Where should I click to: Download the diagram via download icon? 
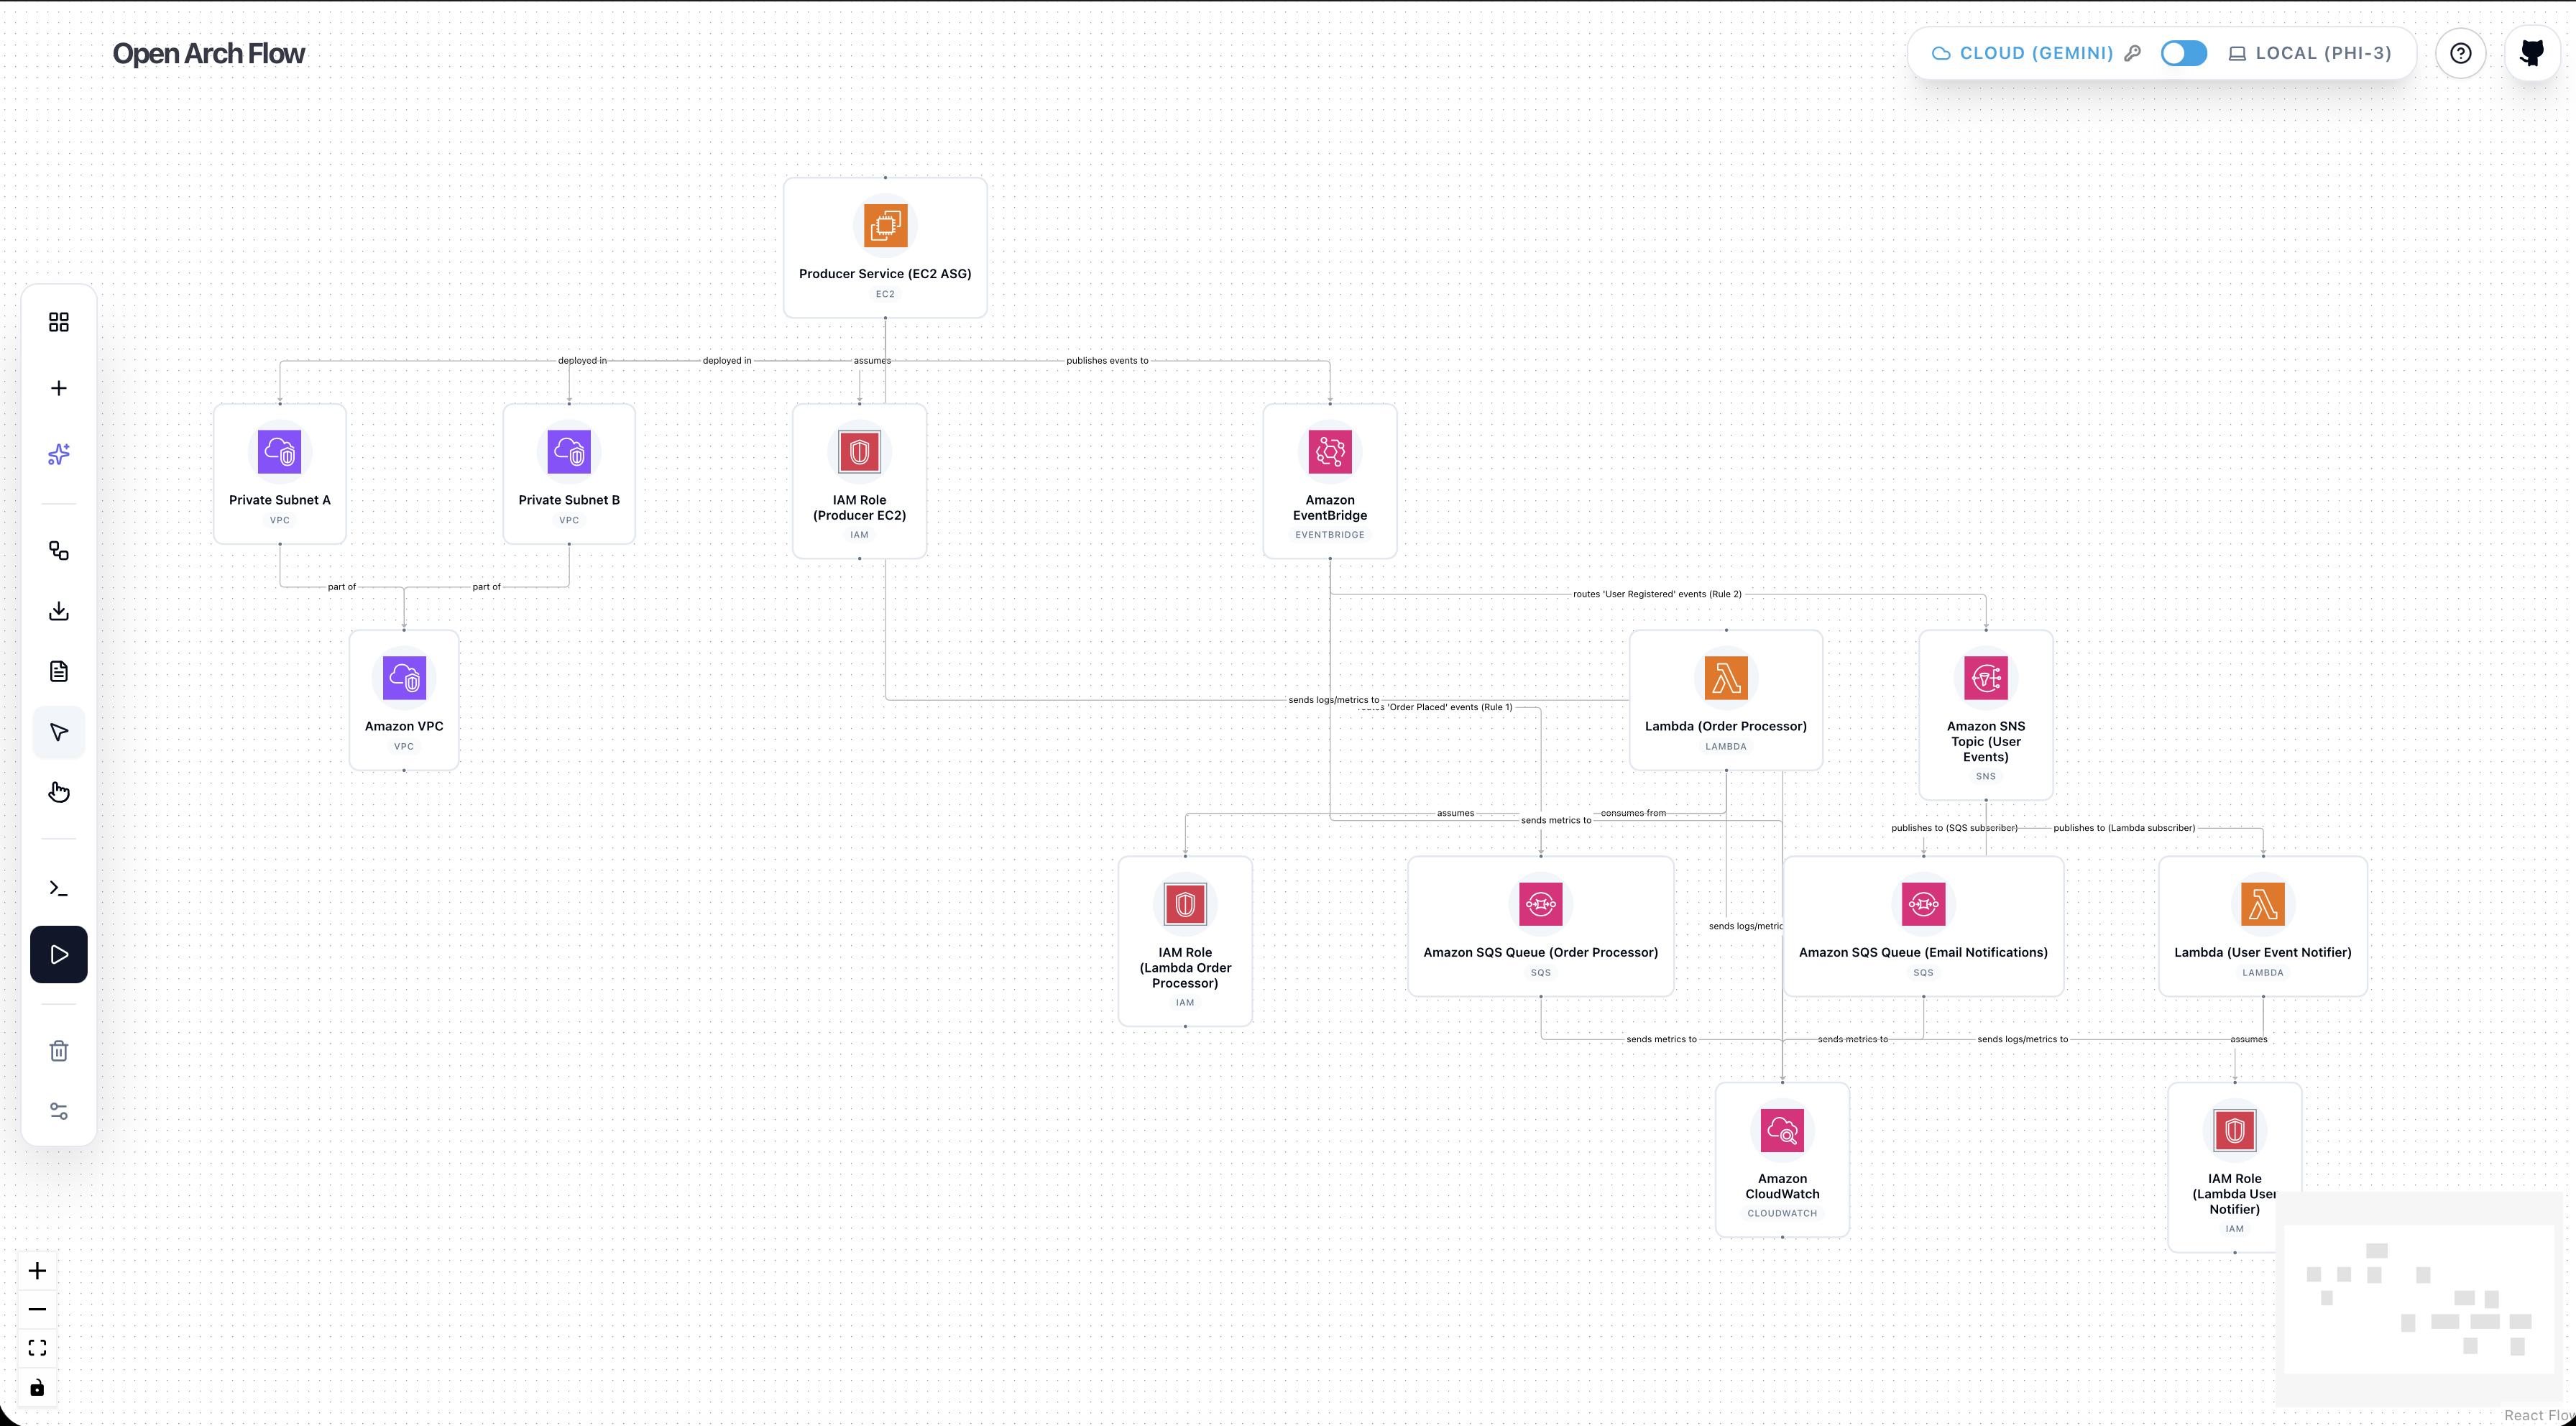[x=58, y=611]
